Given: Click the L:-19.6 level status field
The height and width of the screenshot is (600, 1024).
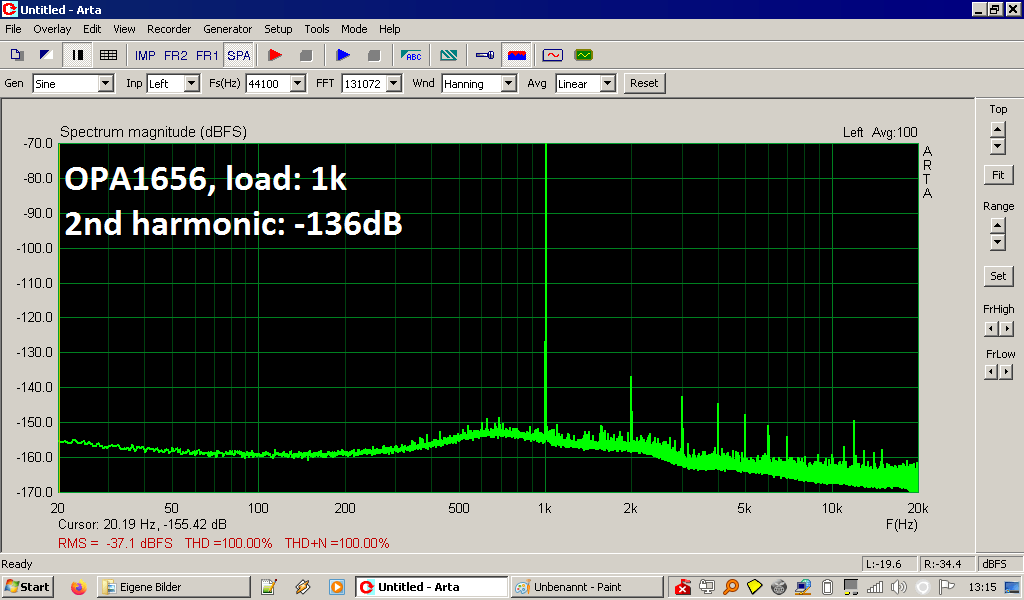Looking at the screenshot, I should (x=889, y=563).
